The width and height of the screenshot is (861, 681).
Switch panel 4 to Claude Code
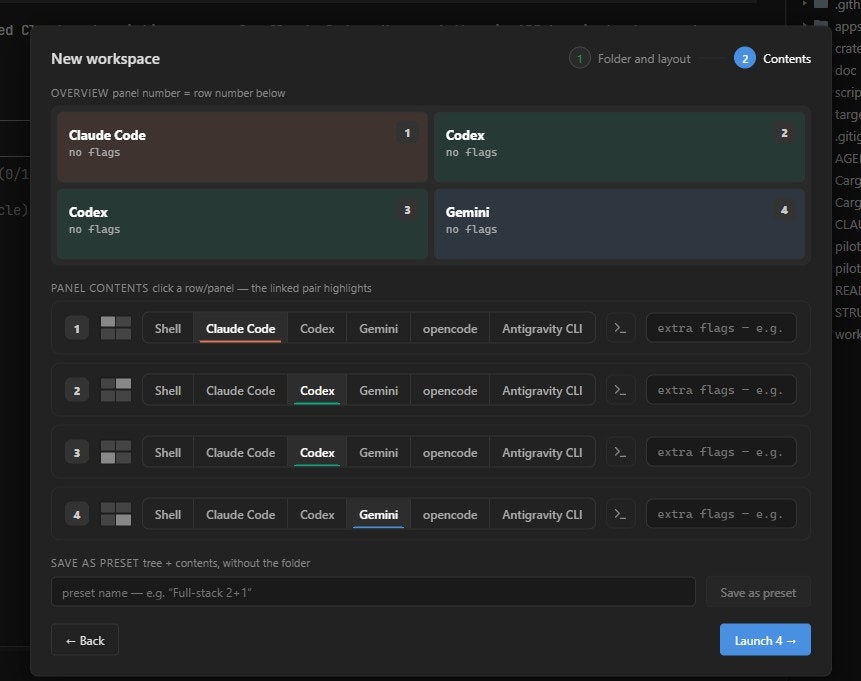point(241,515)
